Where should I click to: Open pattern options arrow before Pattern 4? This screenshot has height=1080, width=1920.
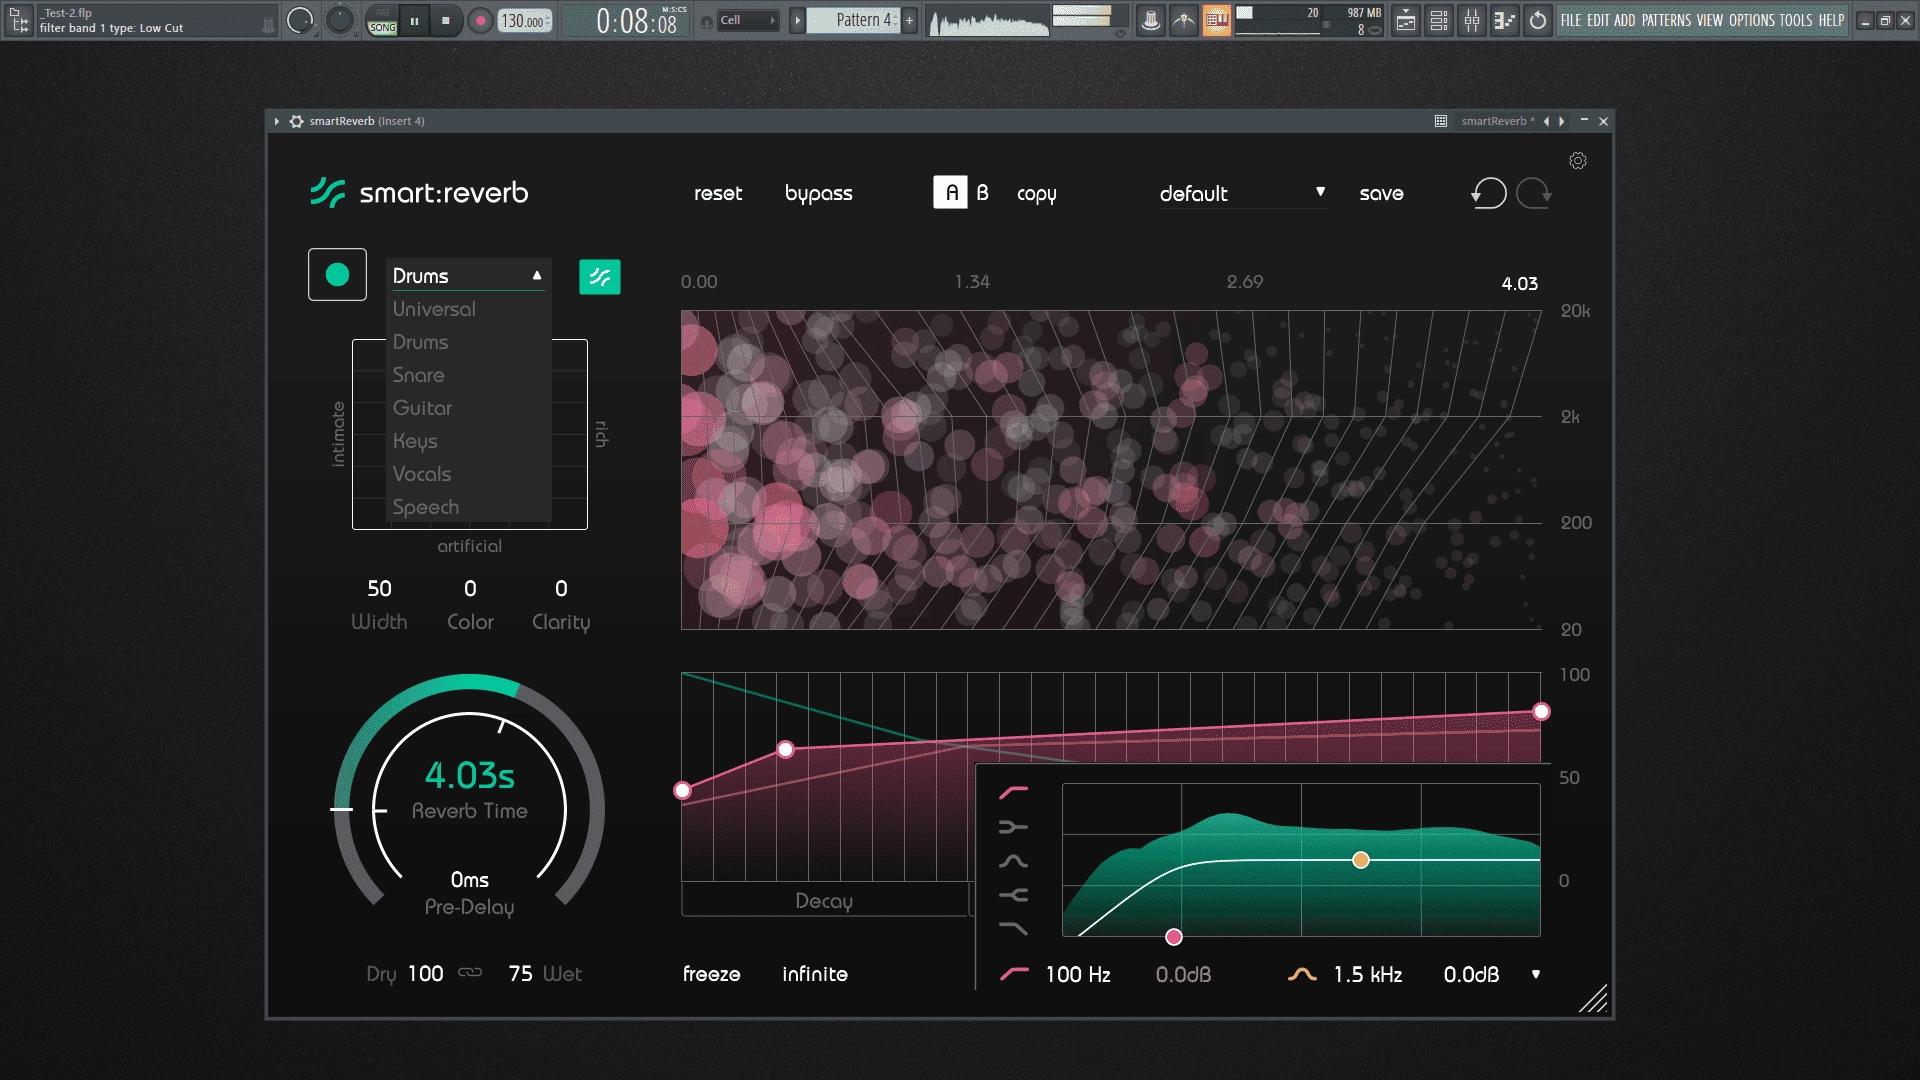(x=797, y=20)
